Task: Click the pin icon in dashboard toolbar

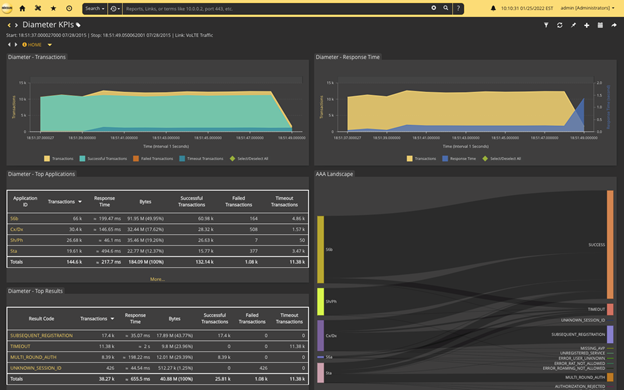Action: click(x=573, y=25)
